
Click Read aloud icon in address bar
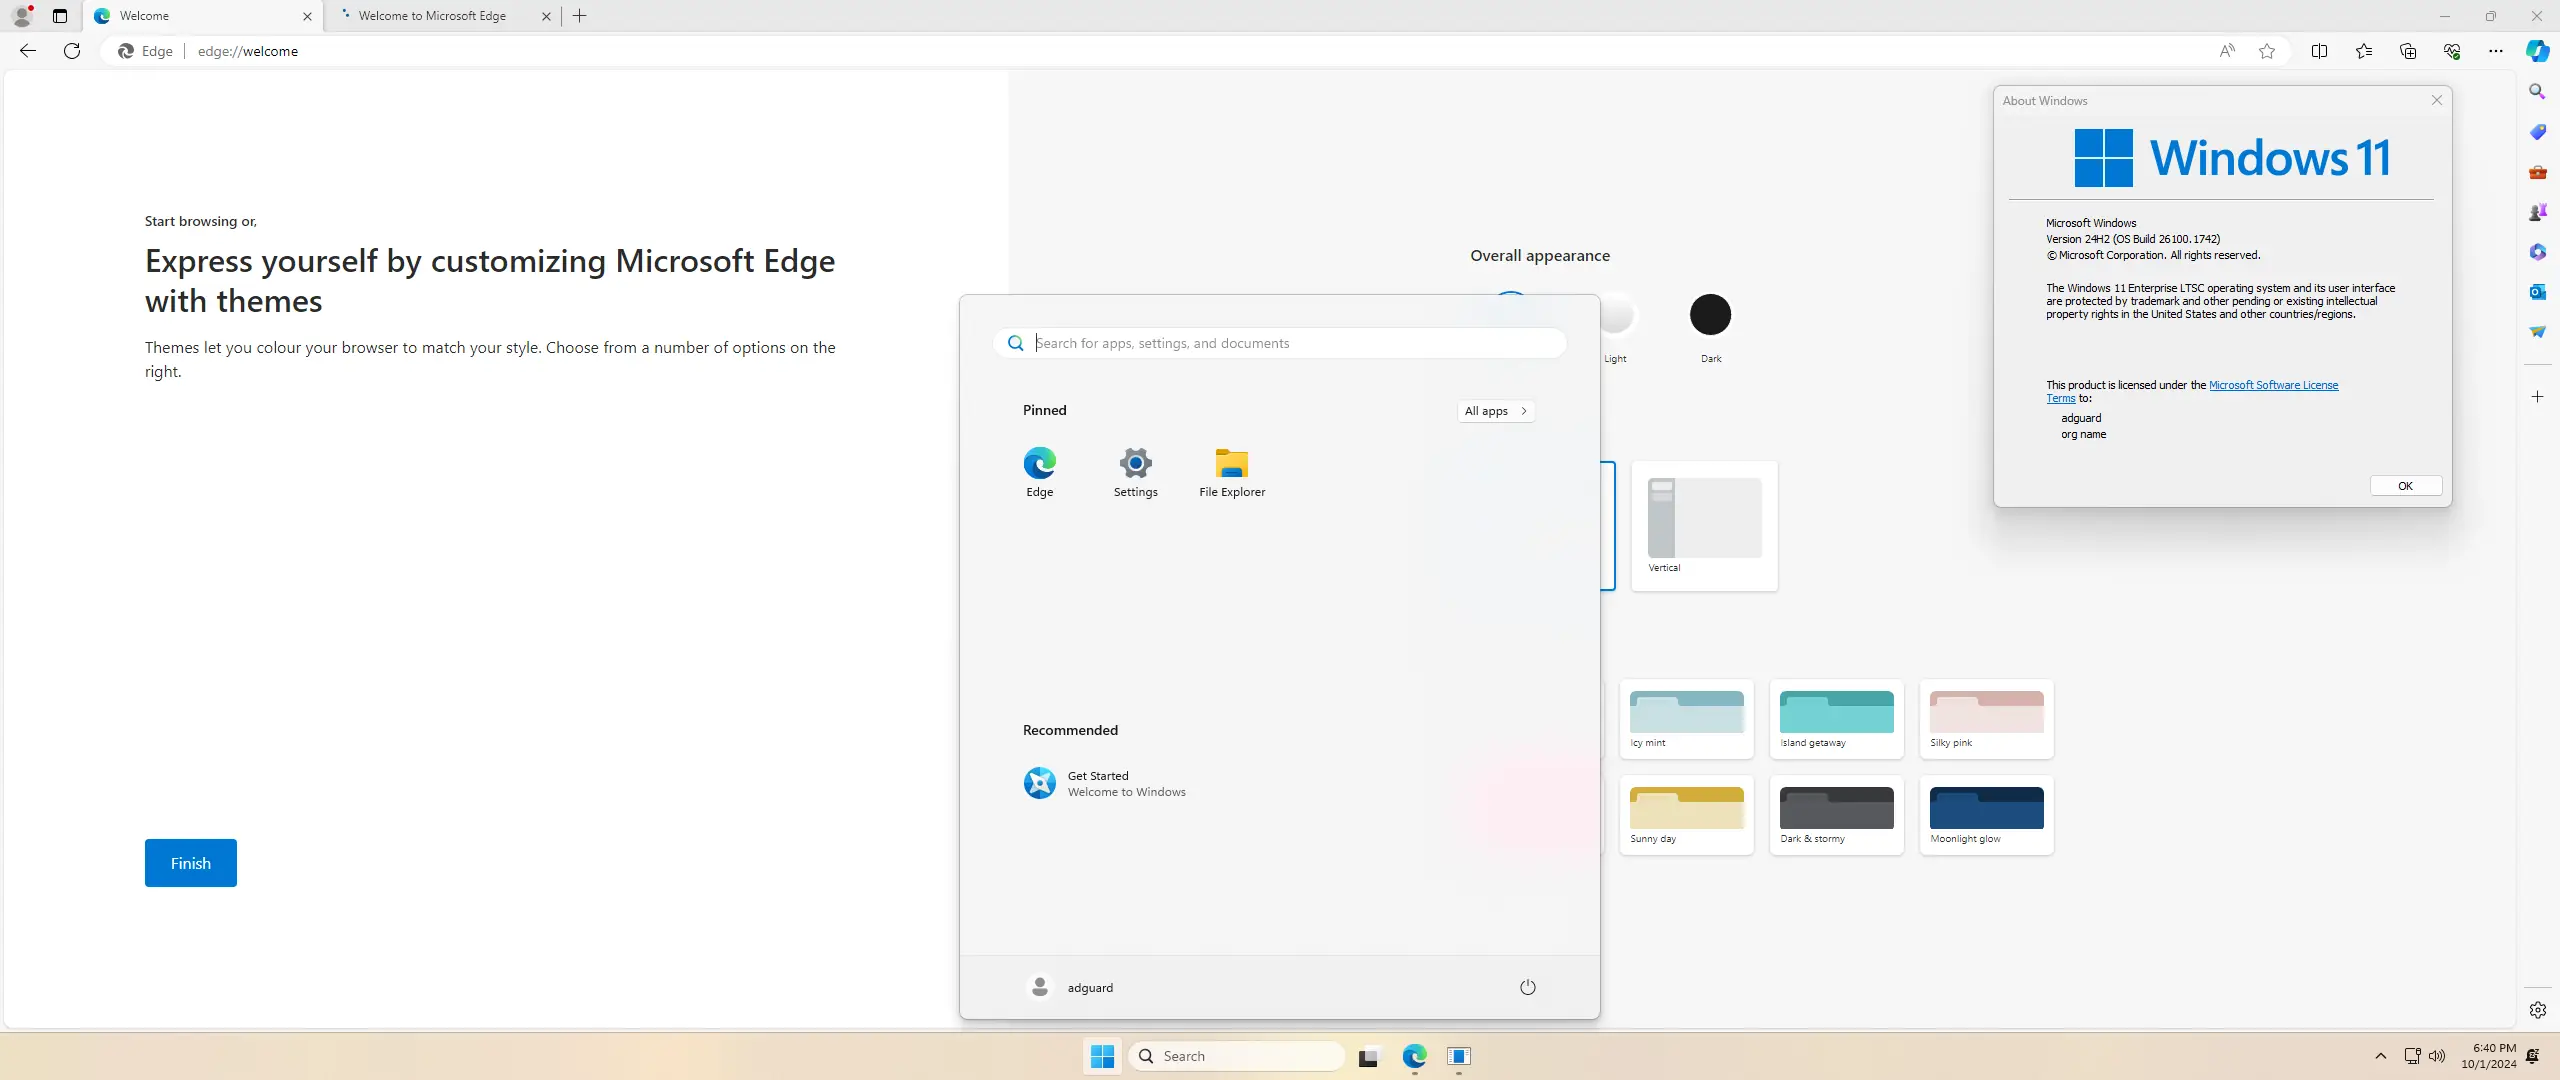tap(2227, 51)
